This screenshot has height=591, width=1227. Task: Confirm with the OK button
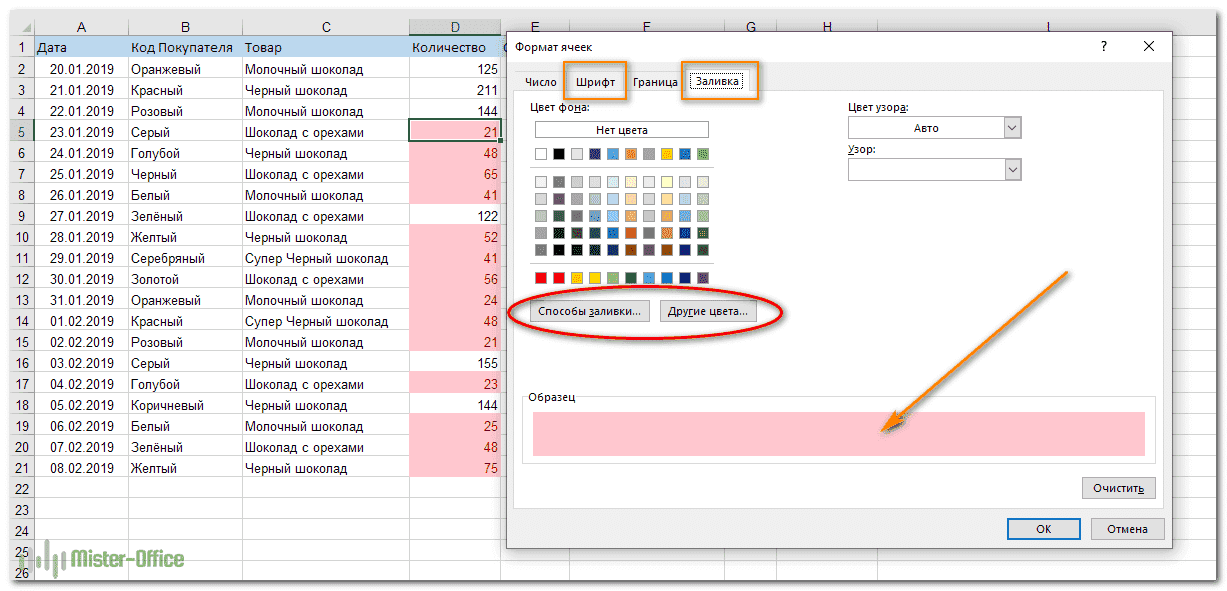(x=1043, y=529)
